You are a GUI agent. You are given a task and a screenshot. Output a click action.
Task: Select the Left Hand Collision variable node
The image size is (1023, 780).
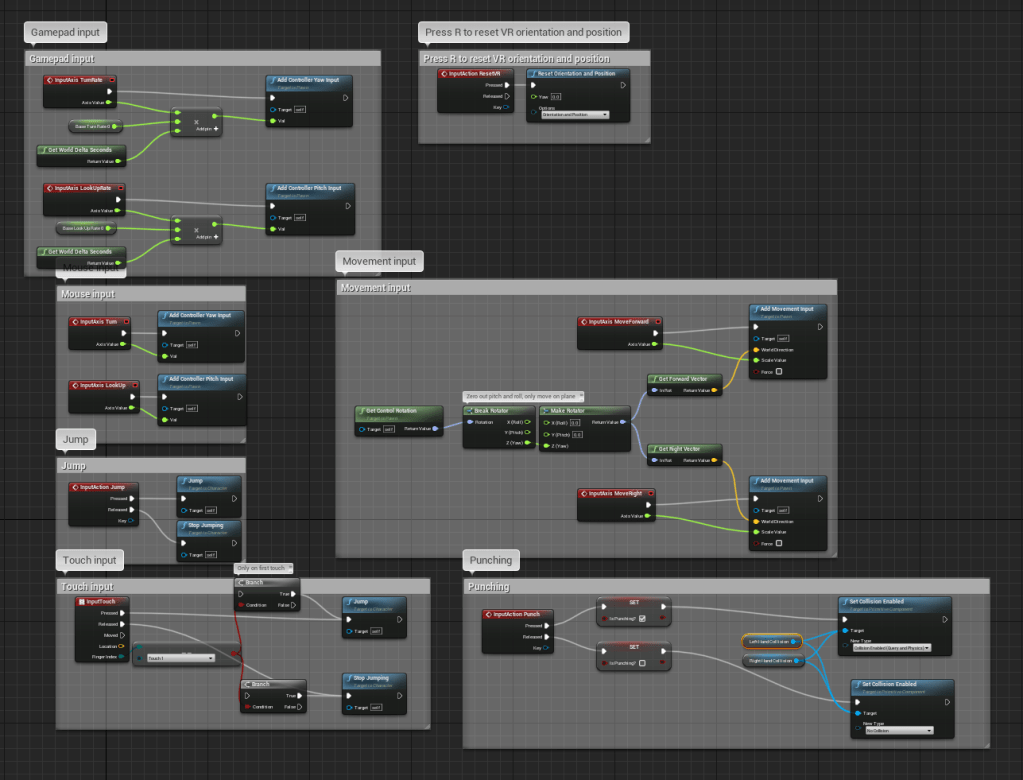coord(771,641)
